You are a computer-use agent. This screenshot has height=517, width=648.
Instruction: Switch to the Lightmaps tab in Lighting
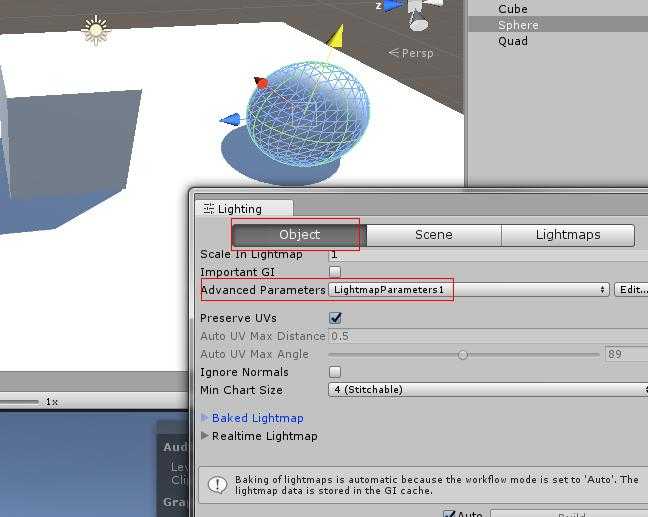[x=568, y=235]
